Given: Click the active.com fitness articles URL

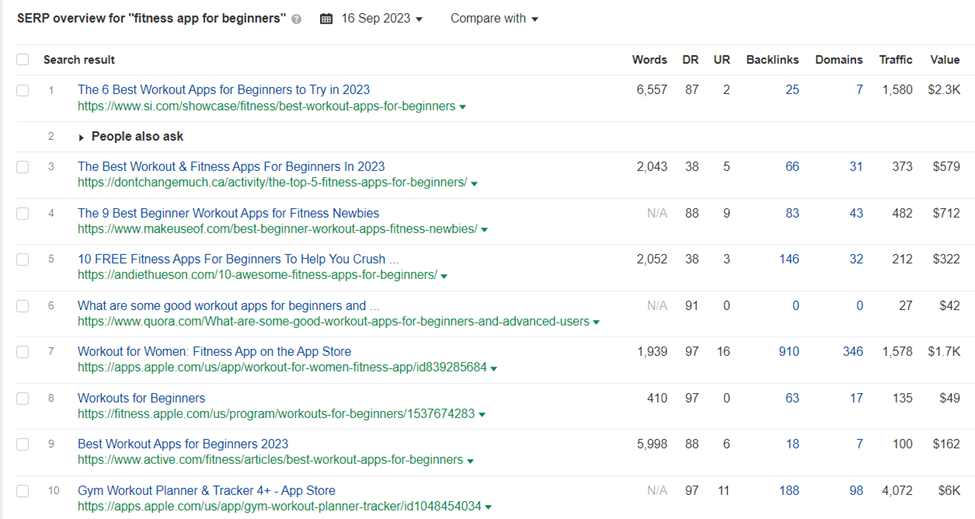Looking at the screenshot, I should tap(270, 461).
